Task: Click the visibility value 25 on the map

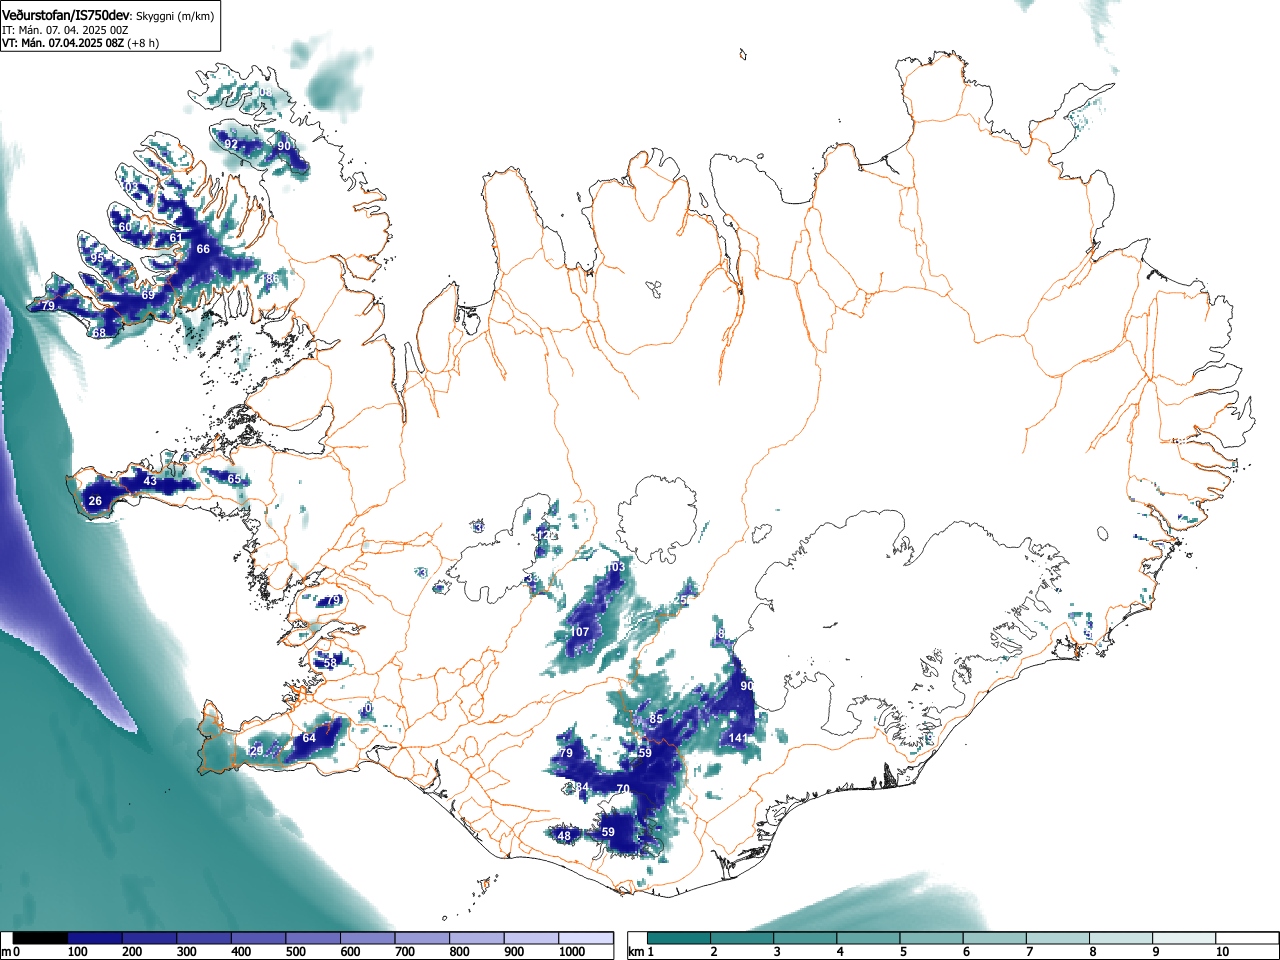Action: click(x=681, y=600)
